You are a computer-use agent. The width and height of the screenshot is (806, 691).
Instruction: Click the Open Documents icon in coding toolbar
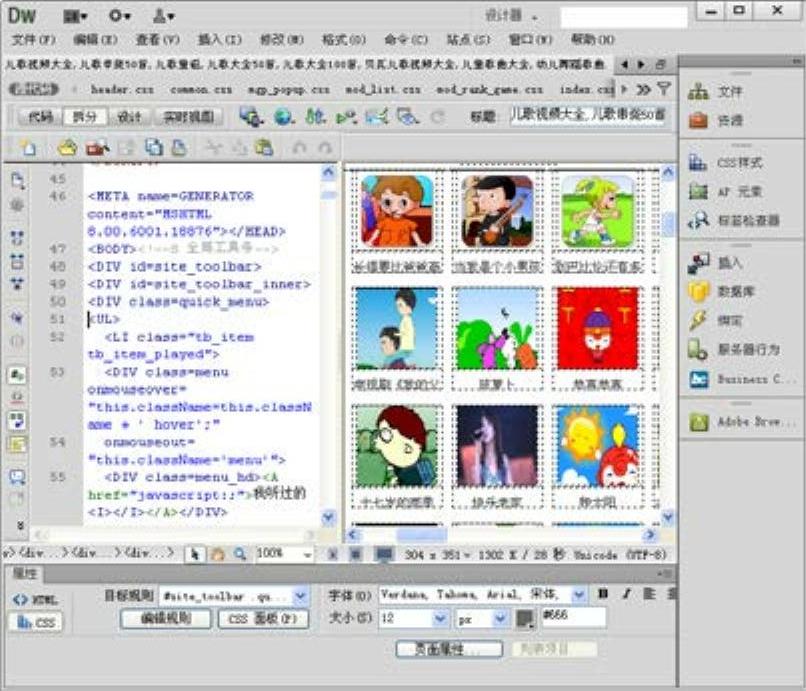(x=17, y=180)
